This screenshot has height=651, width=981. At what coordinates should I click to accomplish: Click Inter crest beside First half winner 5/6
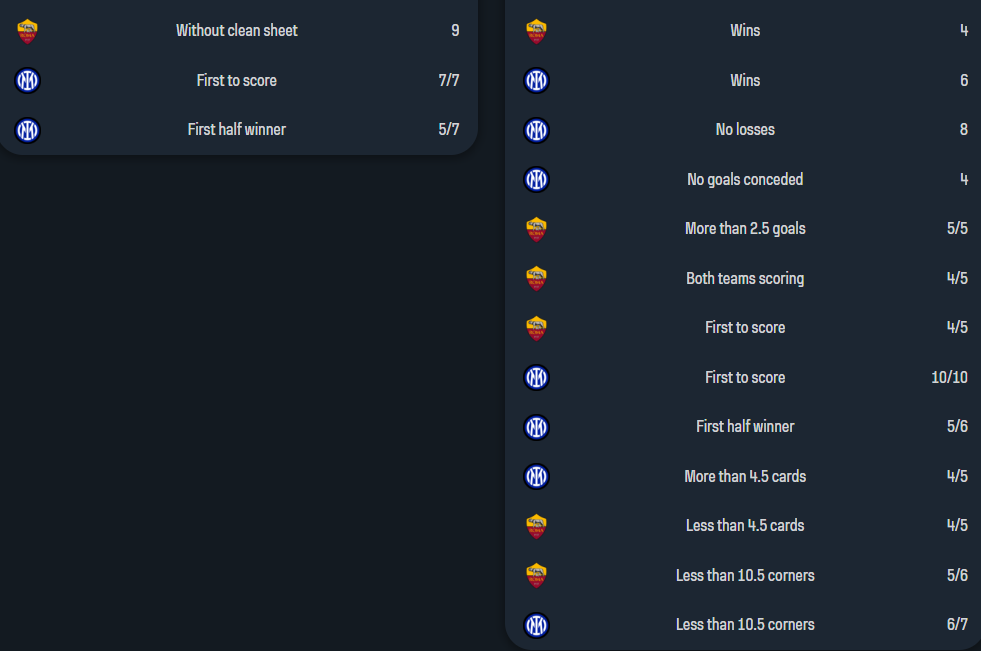[x=537, y=427]
